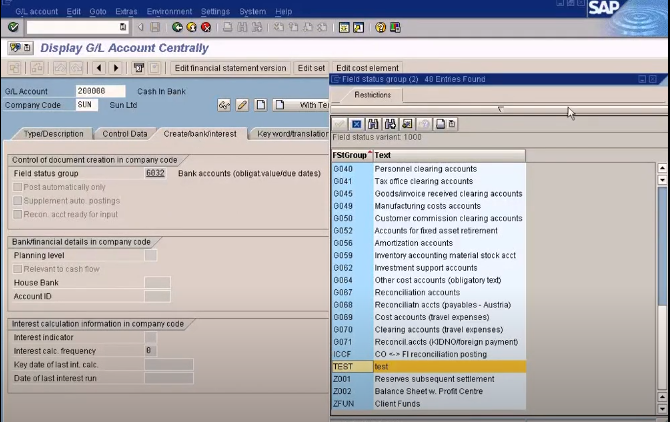Toggle Post automatically only checkbox

tap(18, 187)
